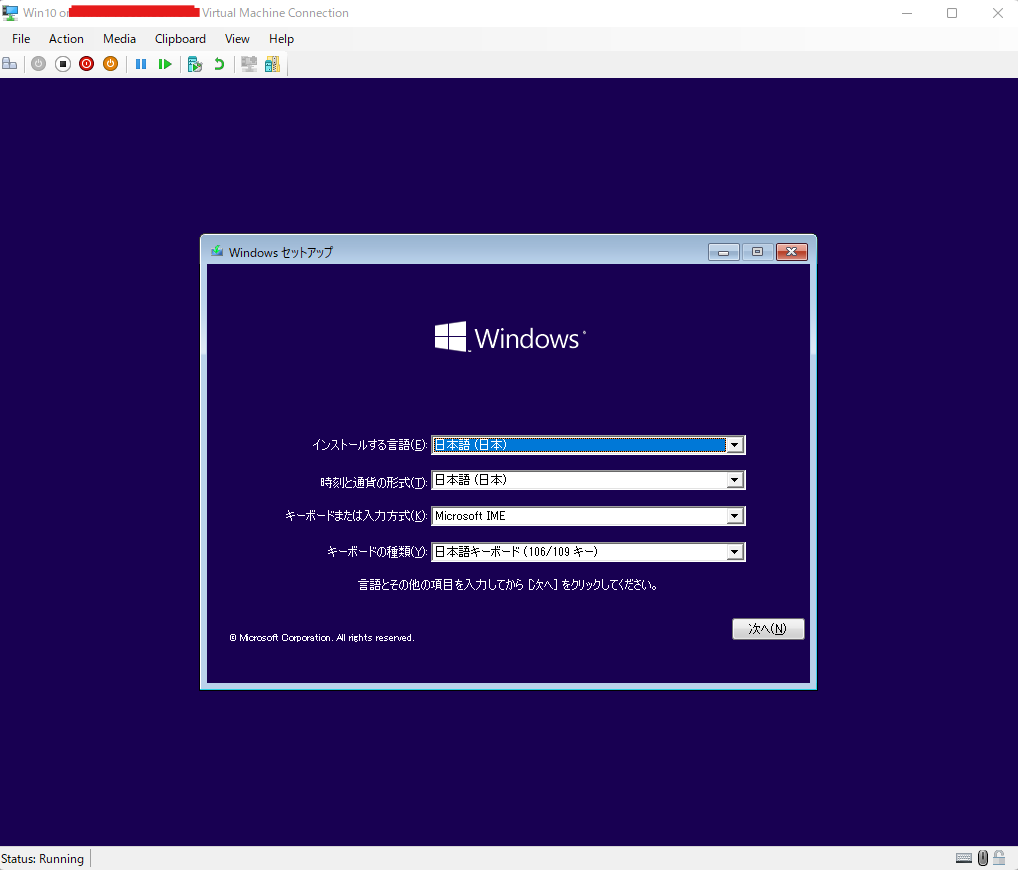Send Ctrl+Alt+Delete via the toolbar keys icon
Screen dimensions: 1018x870
pos(10,64)
